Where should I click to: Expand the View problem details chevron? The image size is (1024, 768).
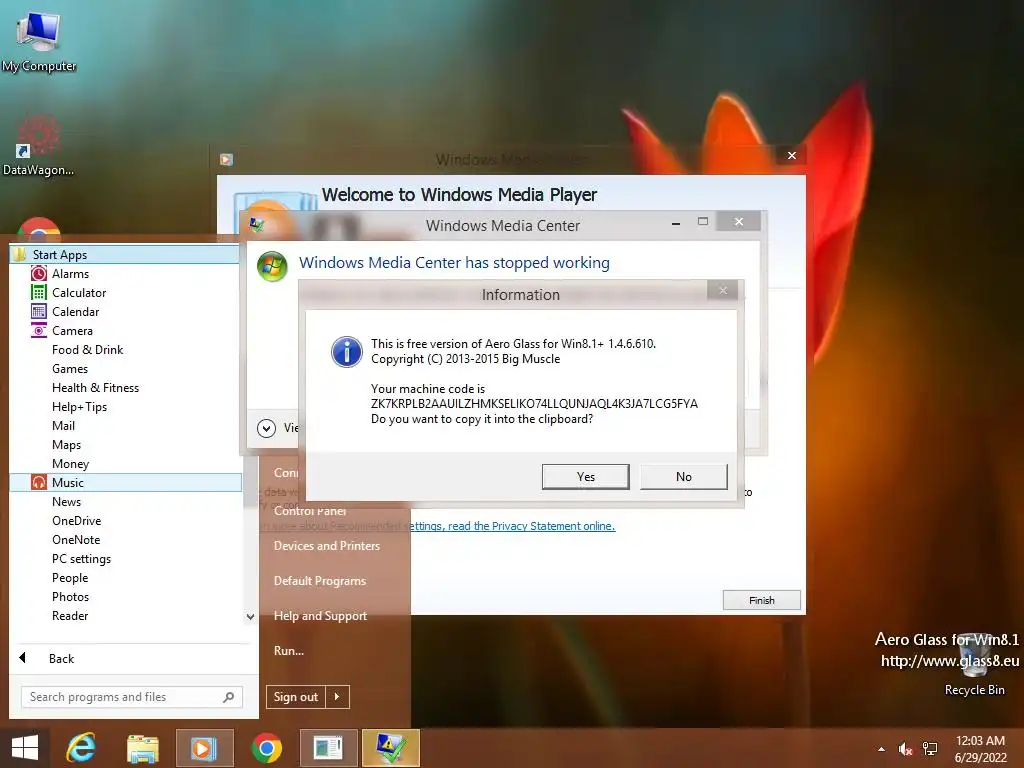[x=266, y=428]
